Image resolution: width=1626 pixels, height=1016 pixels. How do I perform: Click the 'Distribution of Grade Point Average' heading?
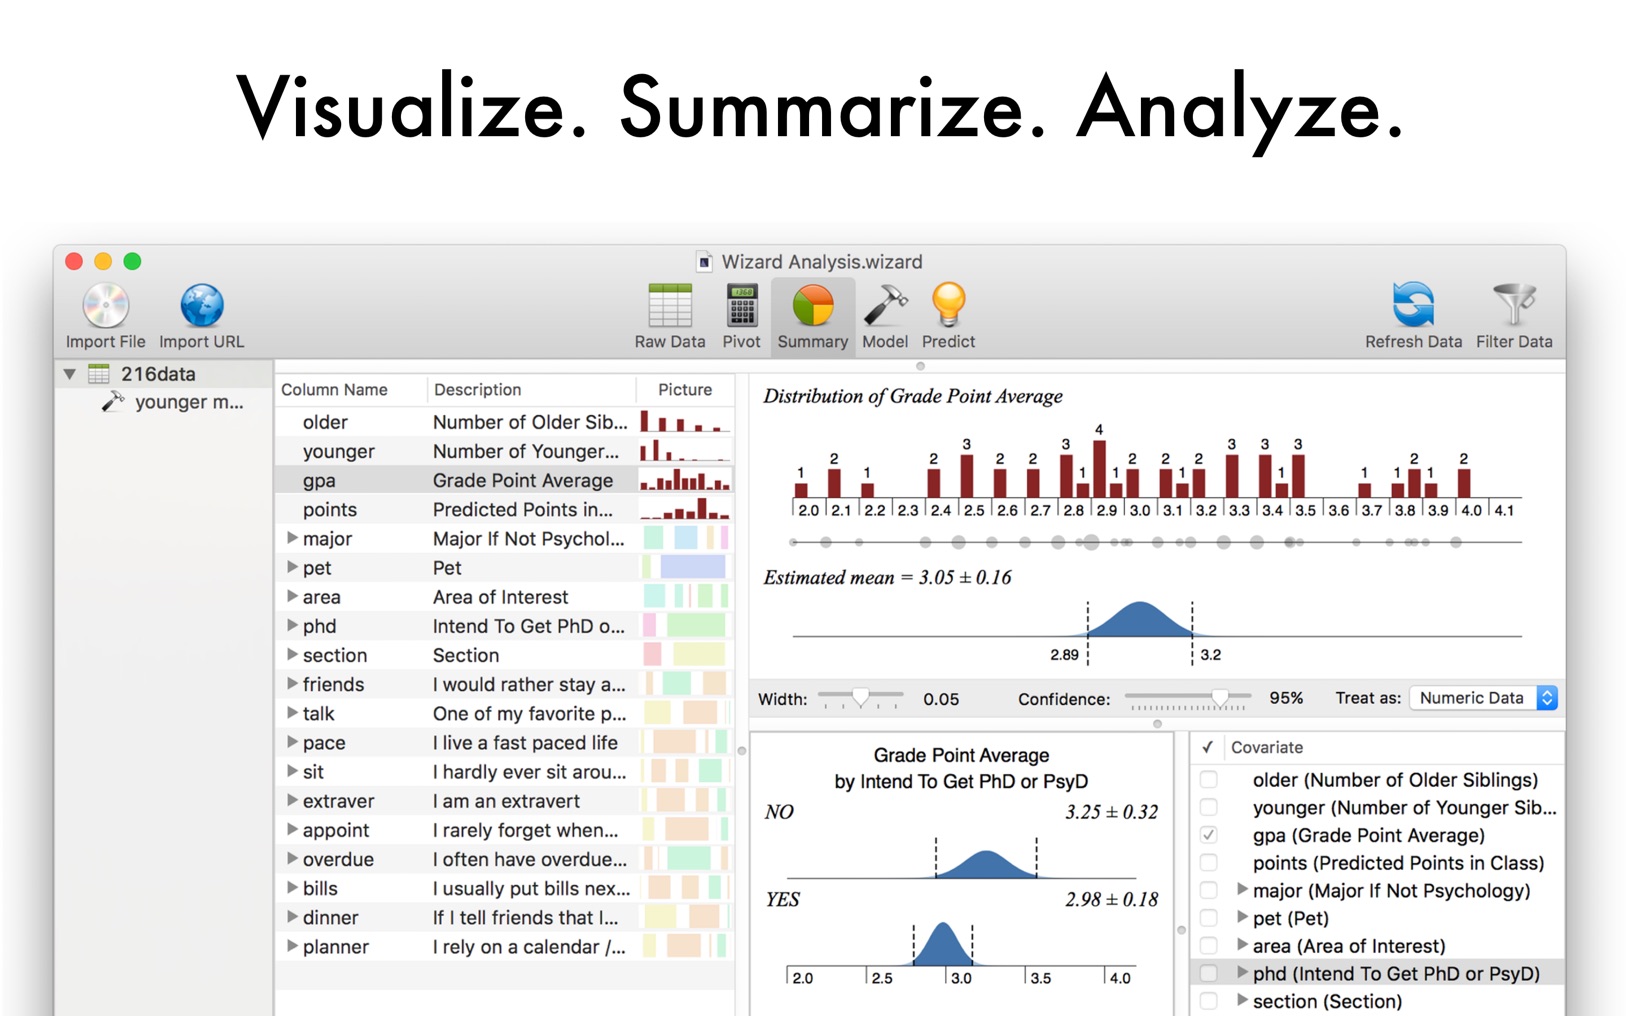point(912,396)
